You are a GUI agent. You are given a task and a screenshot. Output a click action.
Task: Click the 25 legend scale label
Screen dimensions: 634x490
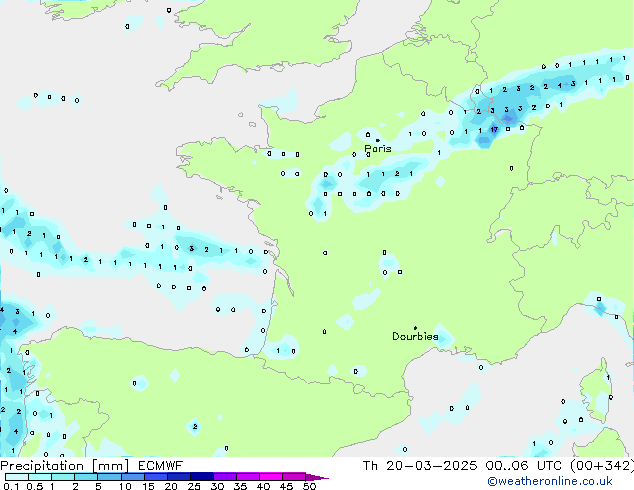194,486
